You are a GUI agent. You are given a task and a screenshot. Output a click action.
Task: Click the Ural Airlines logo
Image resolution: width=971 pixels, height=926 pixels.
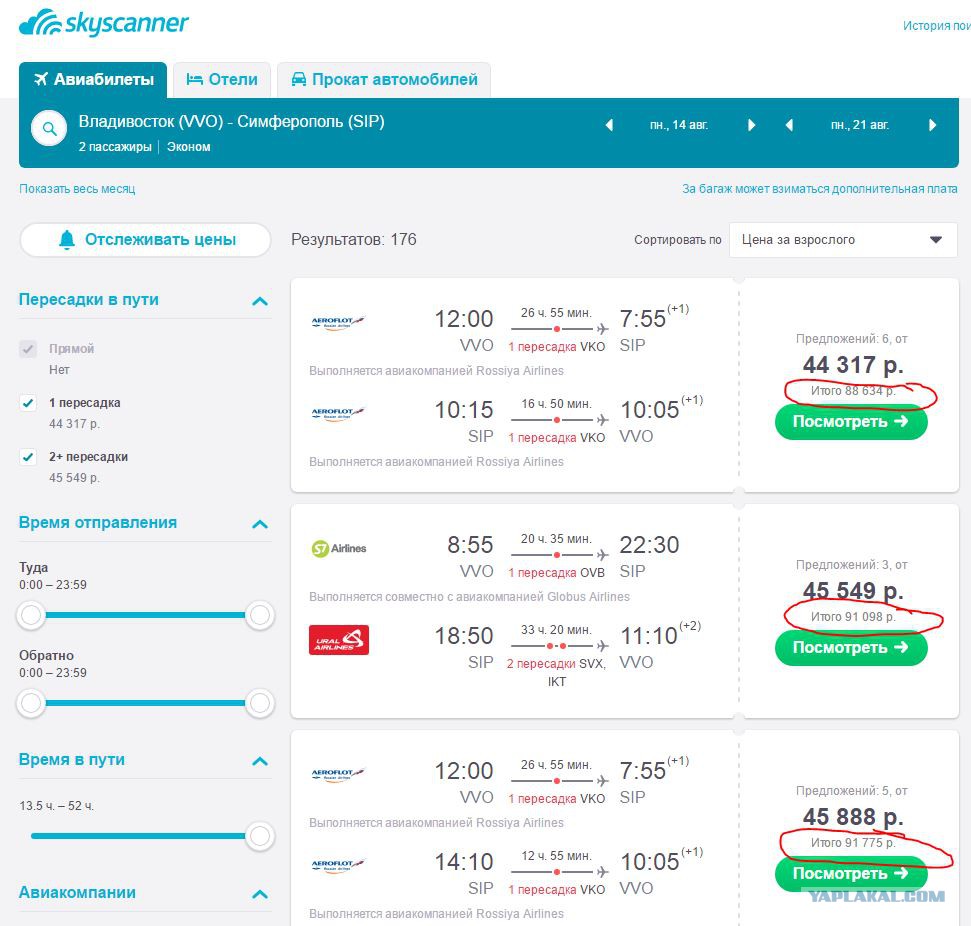click(339, 640)
